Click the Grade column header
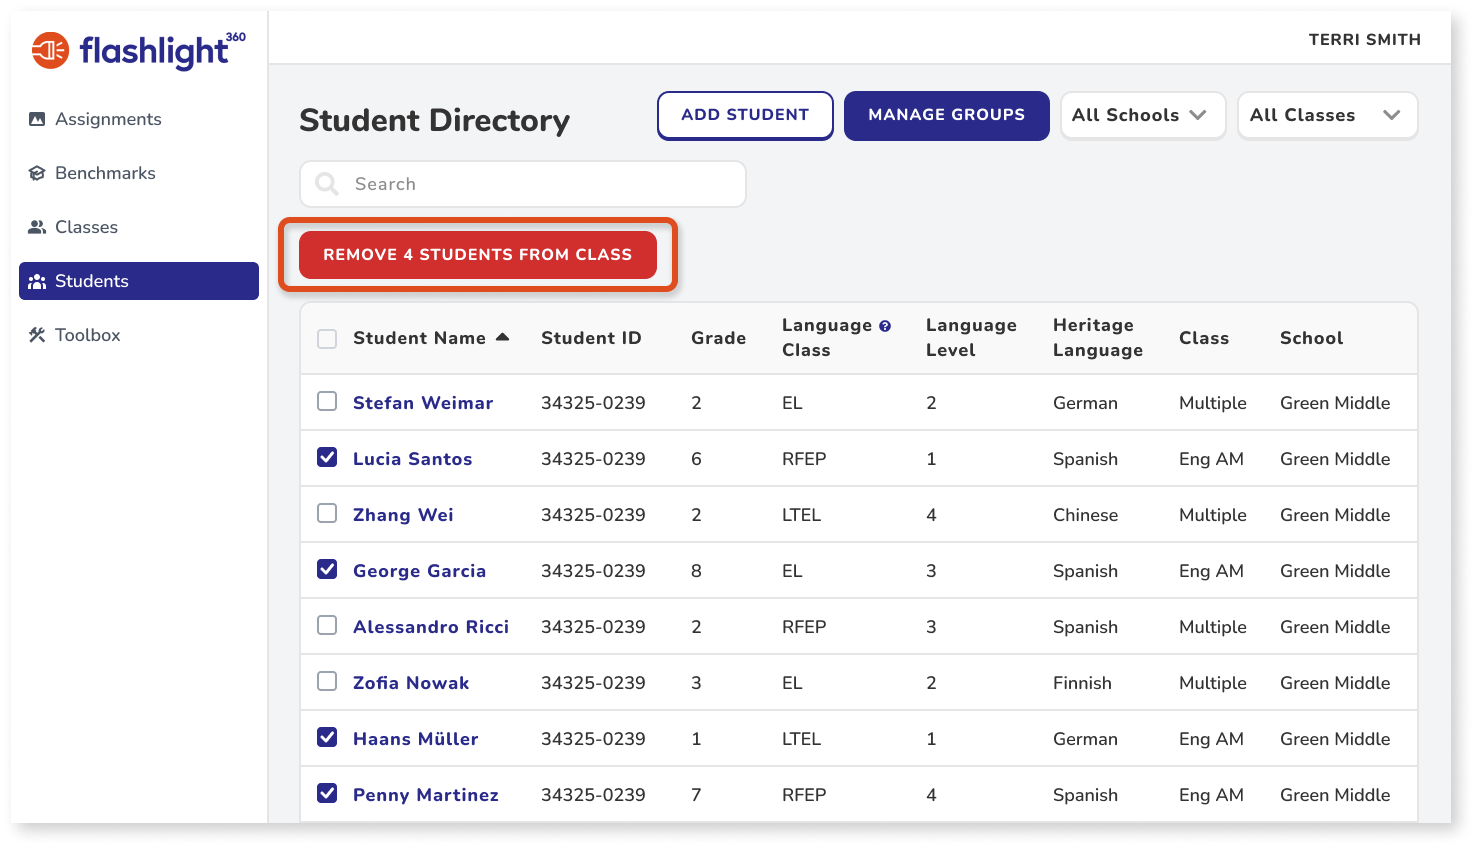This screenshot has width=1476, height=848. [x=718, y=338]
